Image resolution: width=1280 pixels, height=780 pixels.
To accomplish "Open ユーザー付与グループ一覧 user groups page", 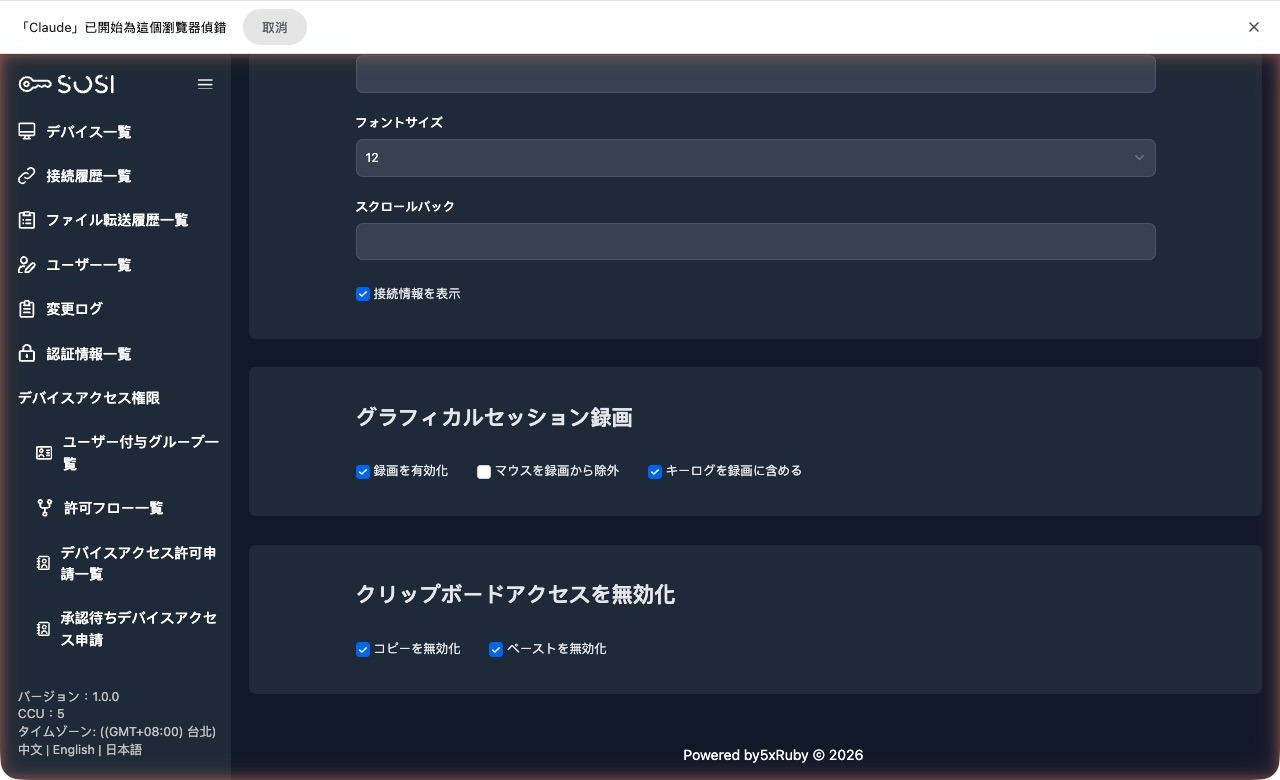I will (44, 452).
